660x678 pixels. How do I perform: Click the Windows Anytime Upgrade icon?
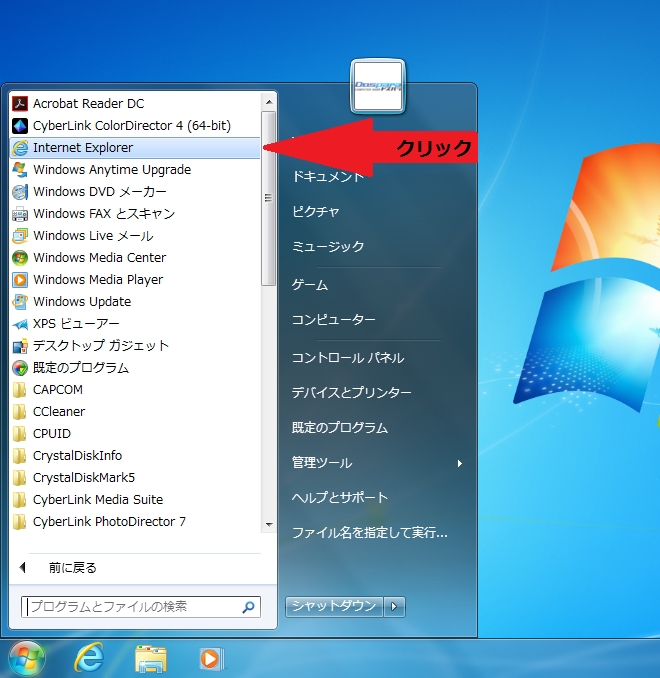(19, 170)
